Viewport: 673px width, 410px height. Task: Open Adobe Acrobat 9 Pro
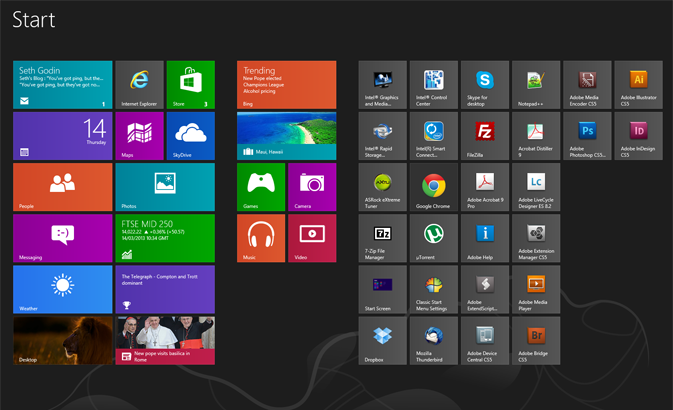pos(485,187)
